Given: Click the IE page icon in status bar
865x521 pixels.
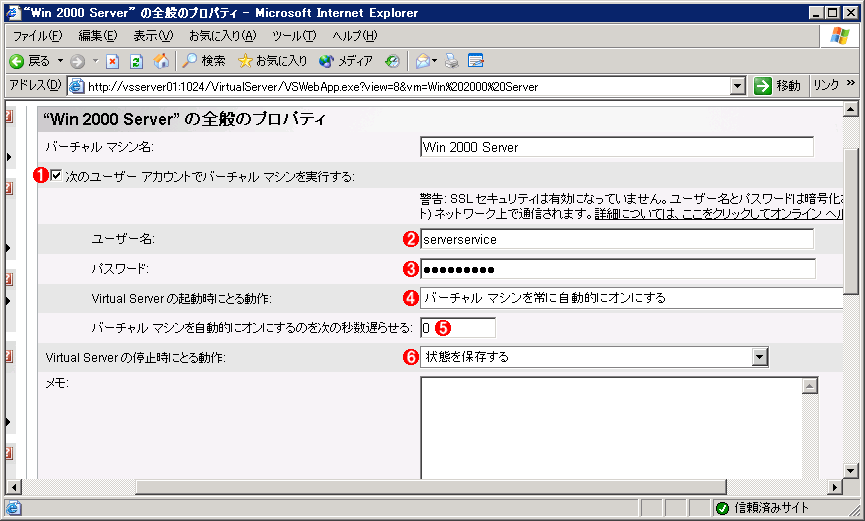Looking at the screenshot, I should point(13,508).
